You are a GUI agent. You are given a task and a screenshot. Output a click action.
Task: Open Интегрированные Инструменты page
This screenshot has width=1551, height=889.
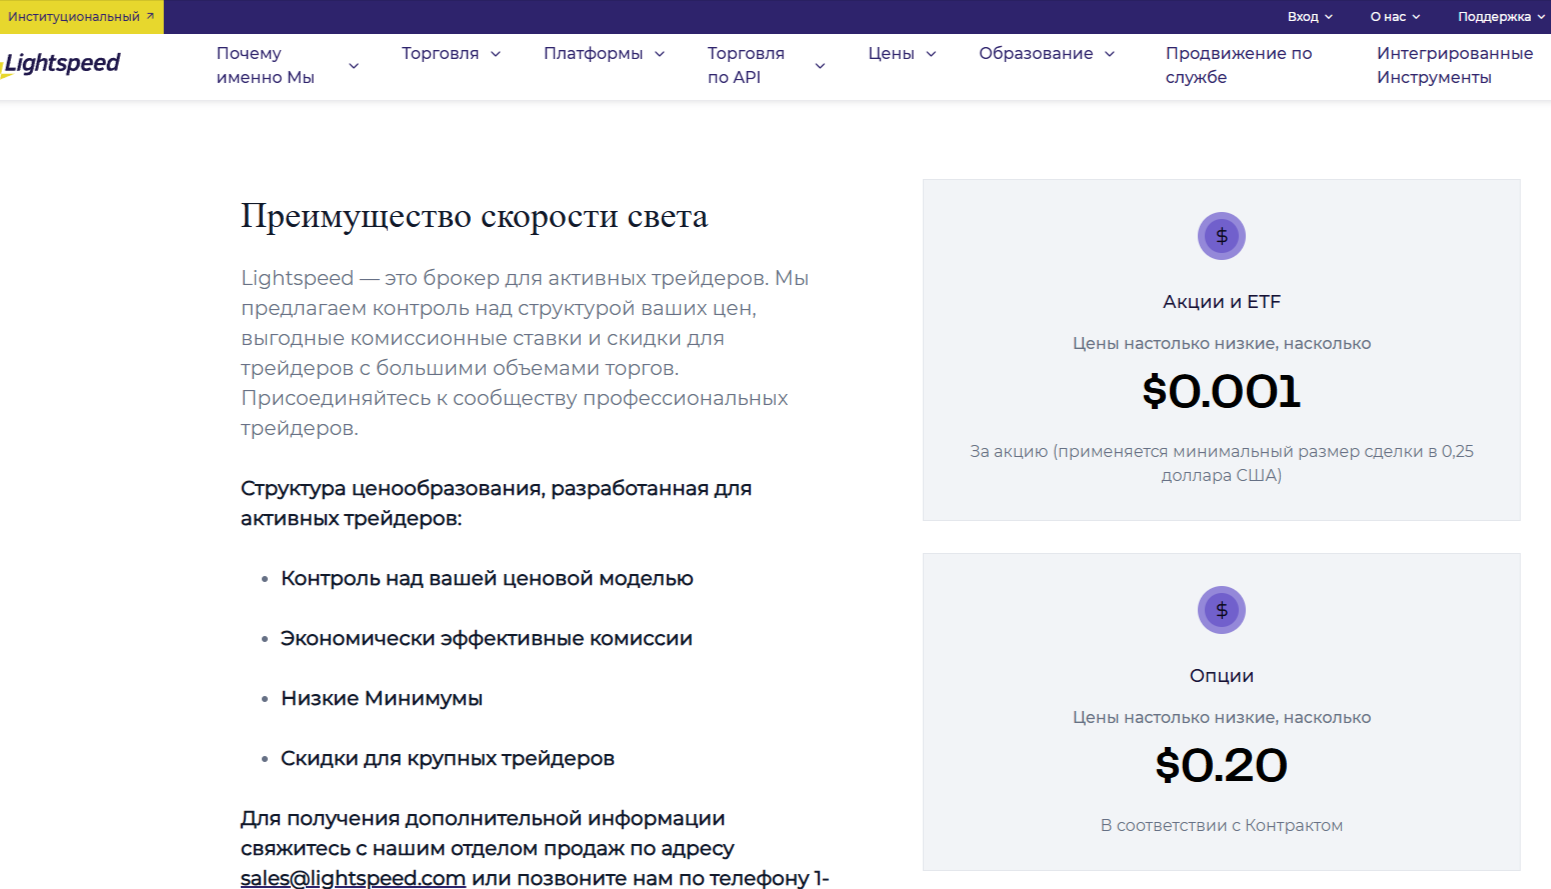(x=1454, y=65)
